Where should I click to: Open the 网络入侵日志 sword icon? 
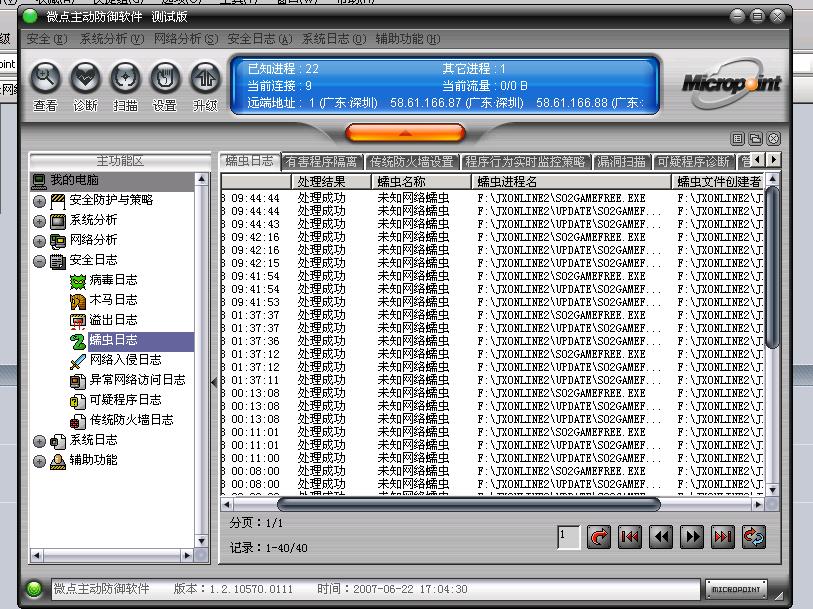click(78, 361)
